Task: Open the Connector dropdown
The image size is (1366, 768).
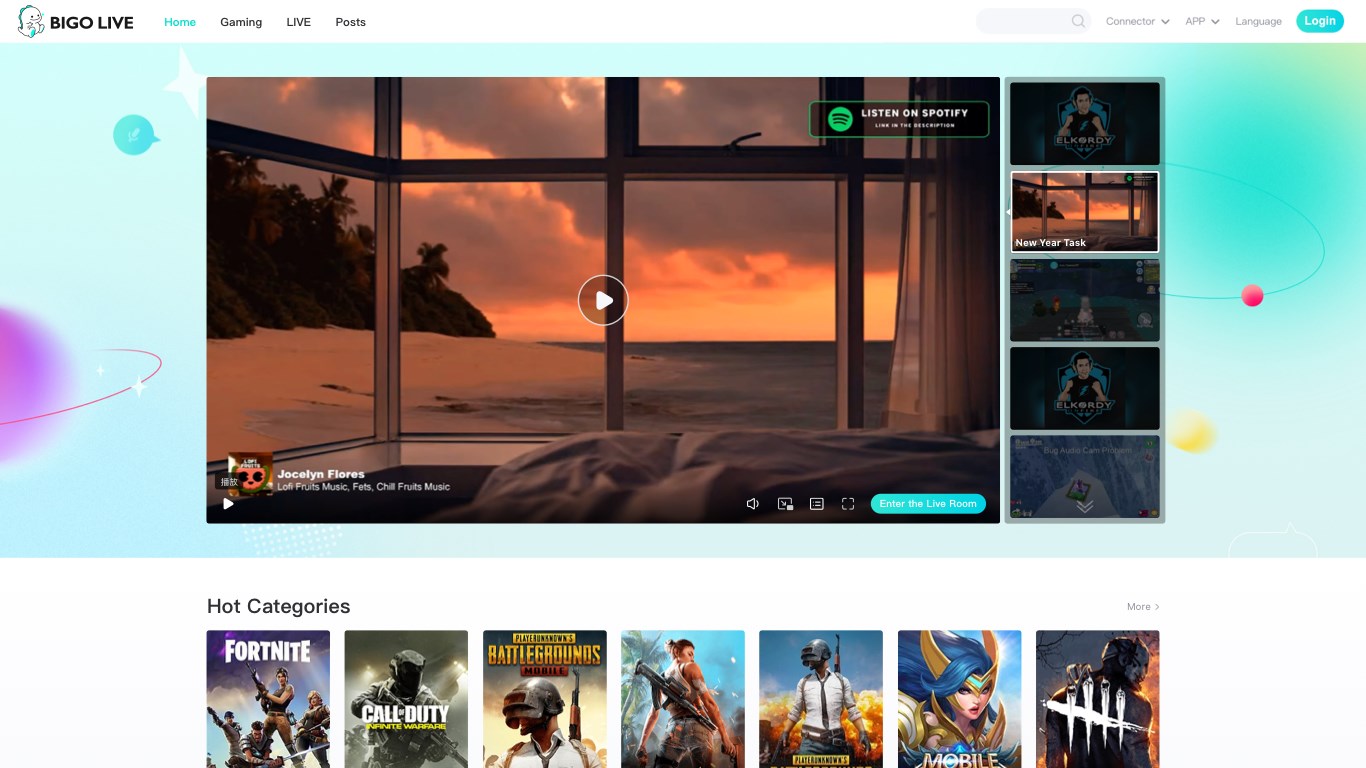Action: (x=1137, y=20)
